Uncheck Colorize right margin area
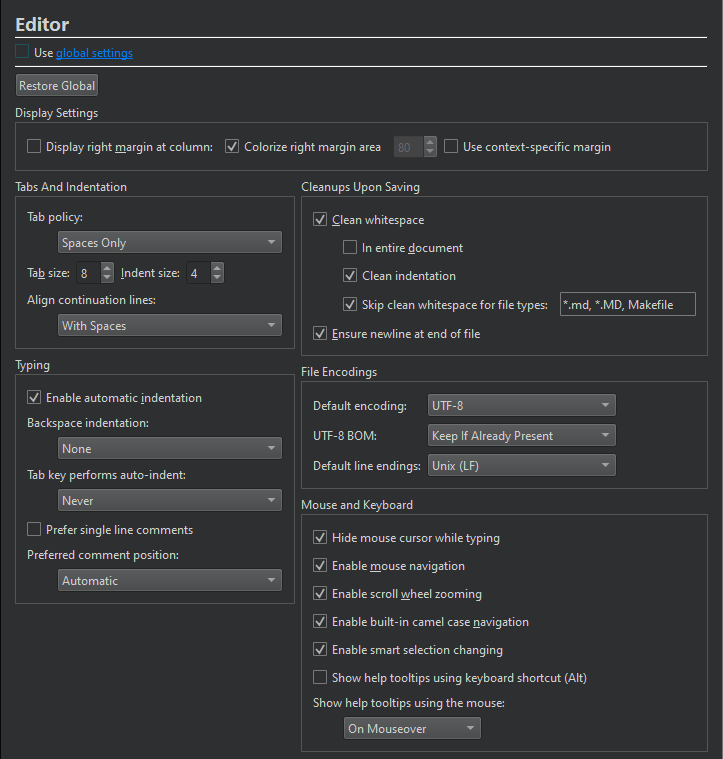Image resolution: width=723 pixels, height=759 pixels. (x=233, y=147)
